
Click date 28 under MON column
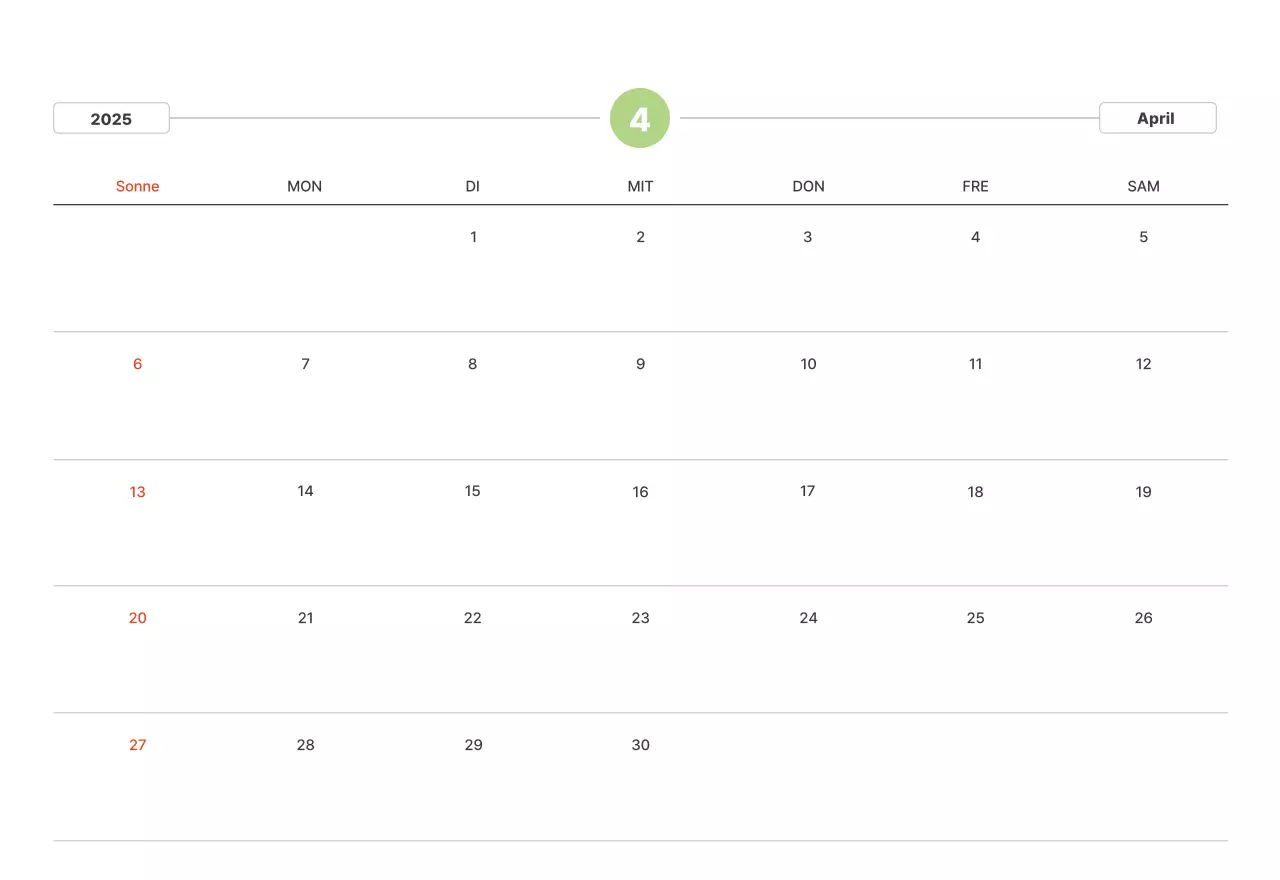[305, 745]
